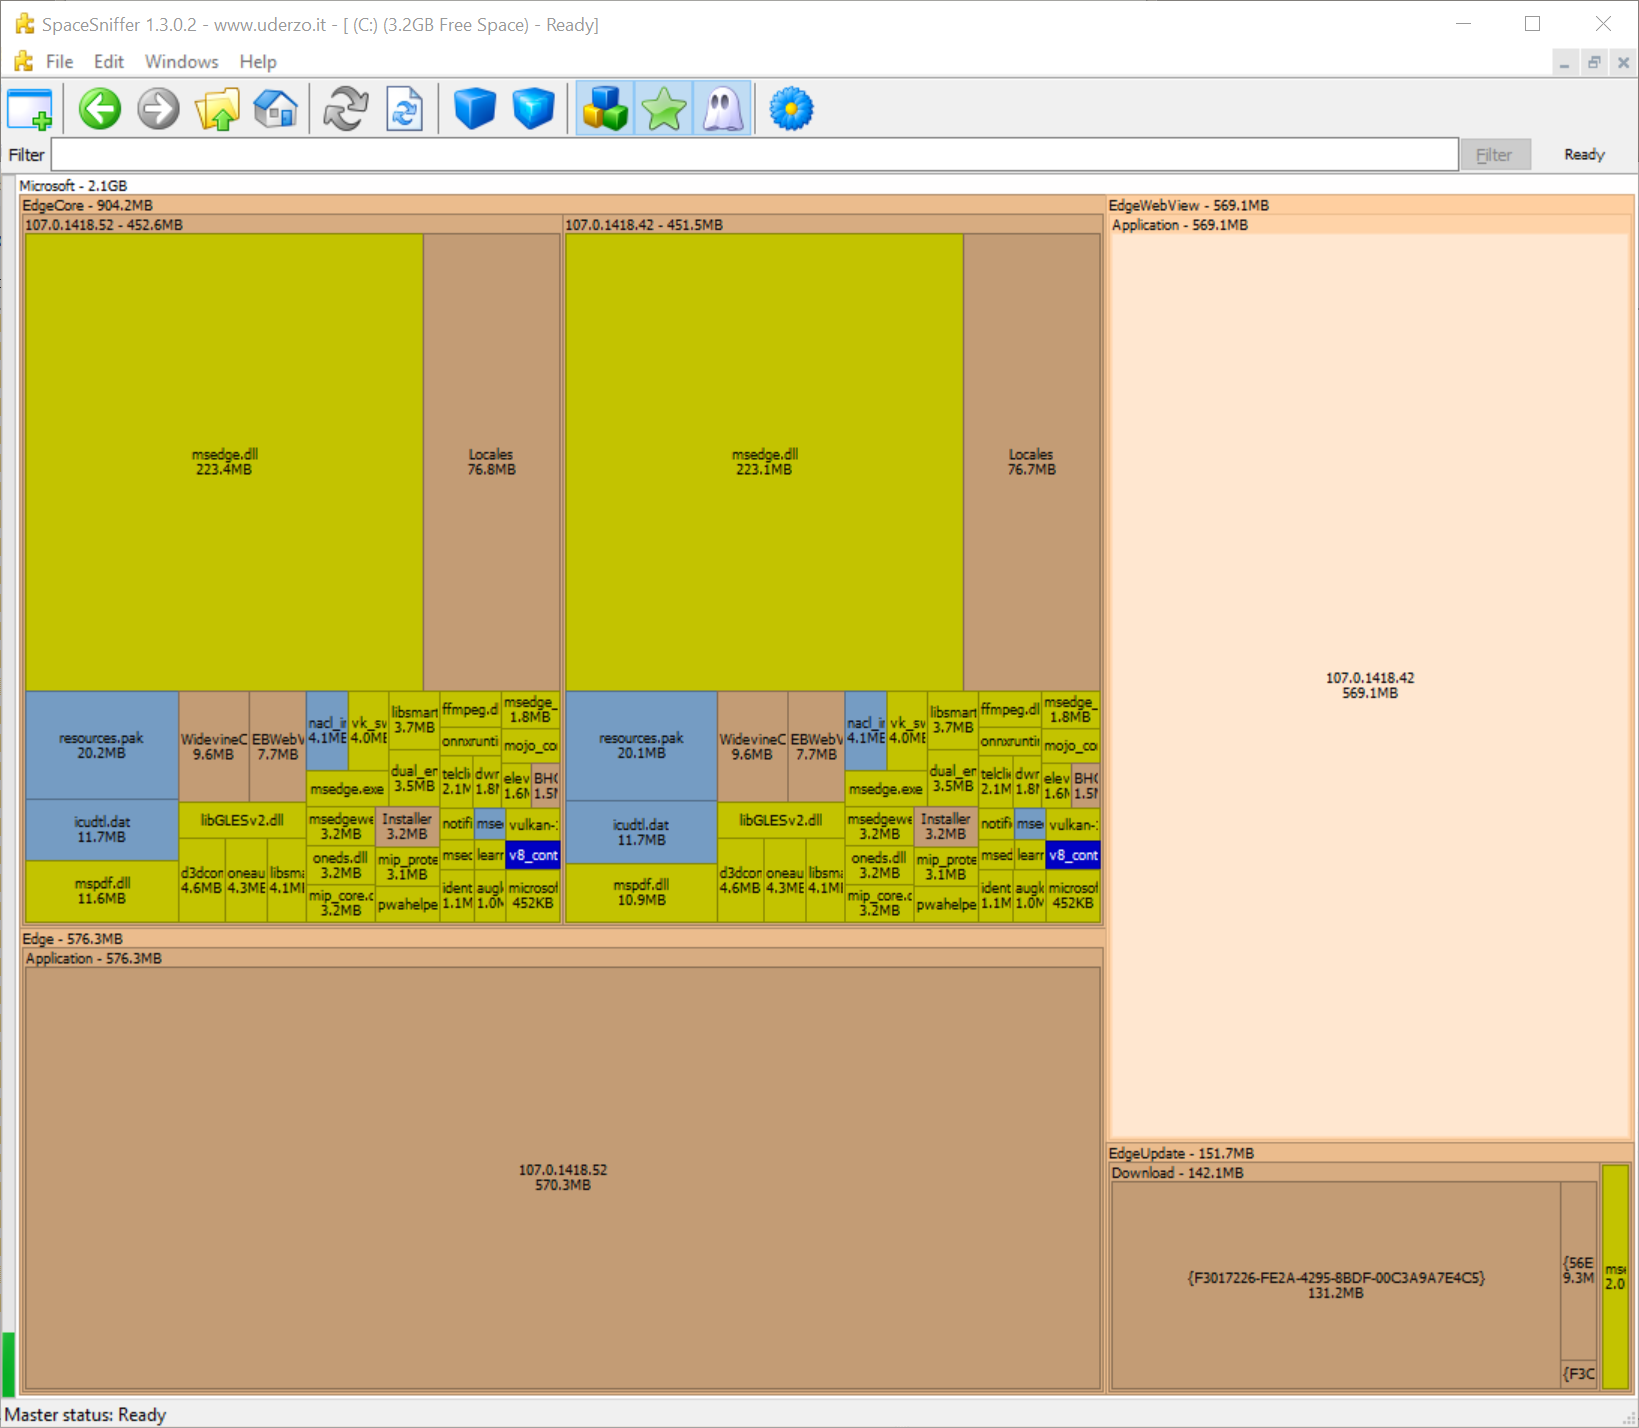
Task: Rescan the current view
Action: point(405,109)
